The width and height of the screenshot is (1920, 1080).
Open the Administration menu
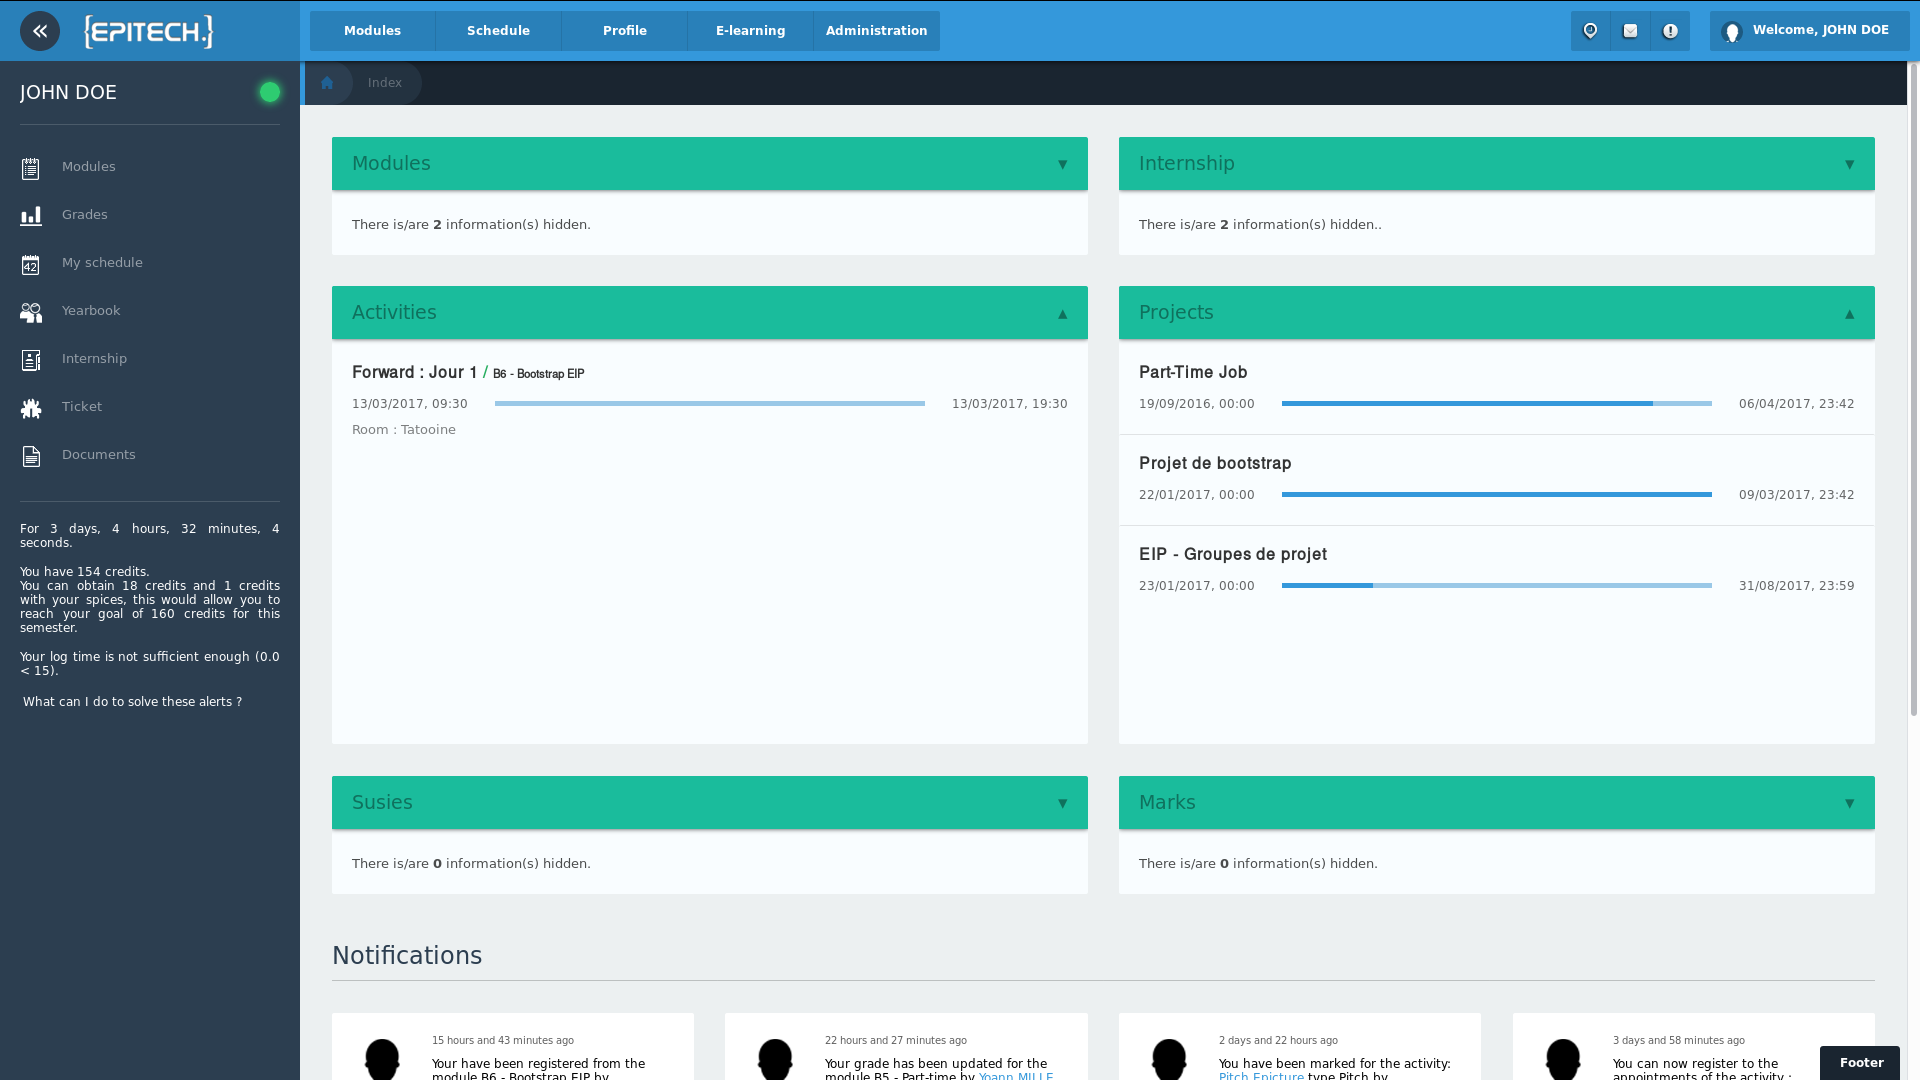875,30
